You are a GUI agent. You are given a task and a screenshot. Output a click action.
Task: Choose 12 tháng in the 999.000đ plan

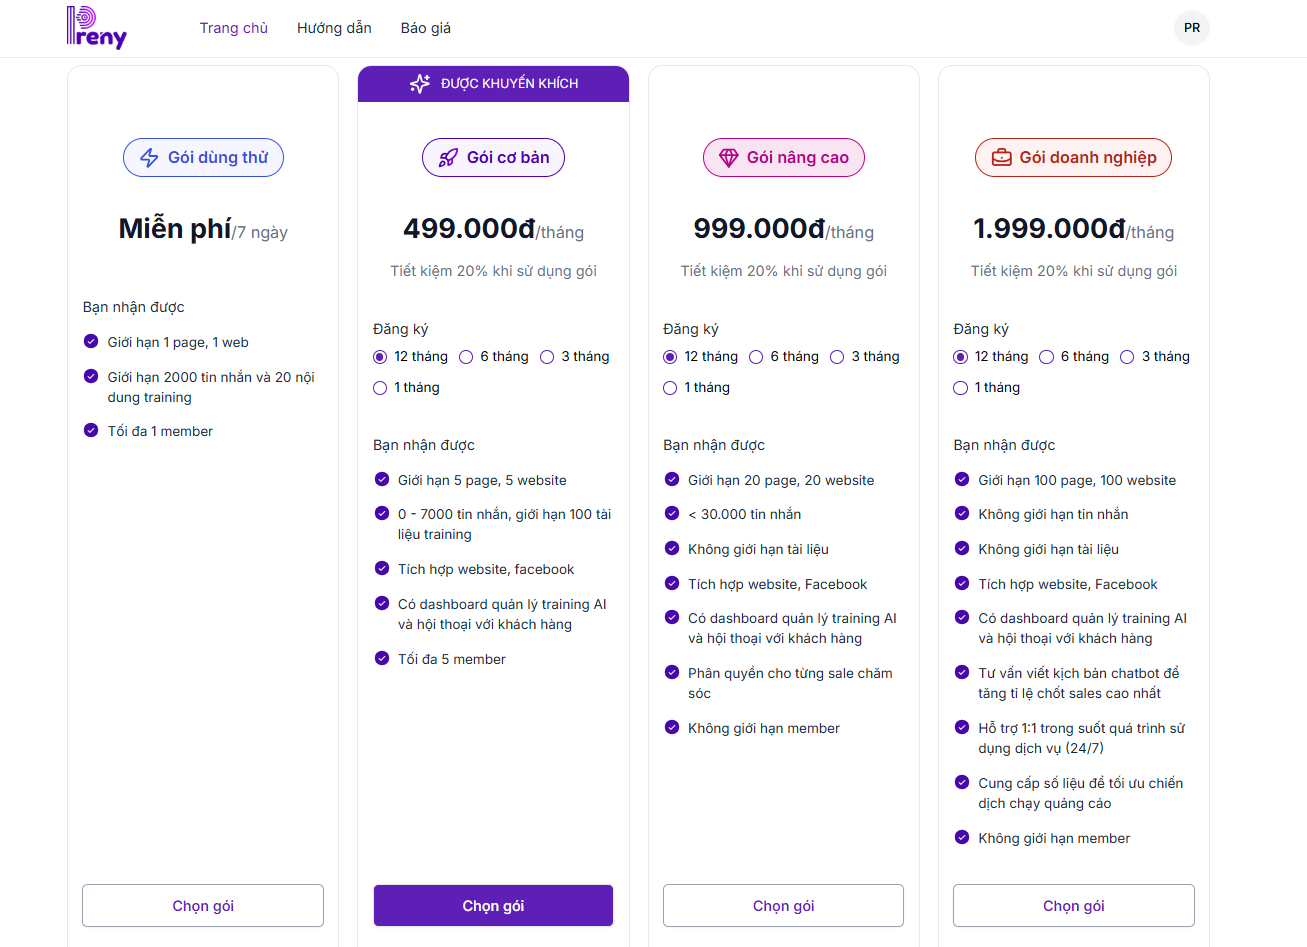point(670,357)
